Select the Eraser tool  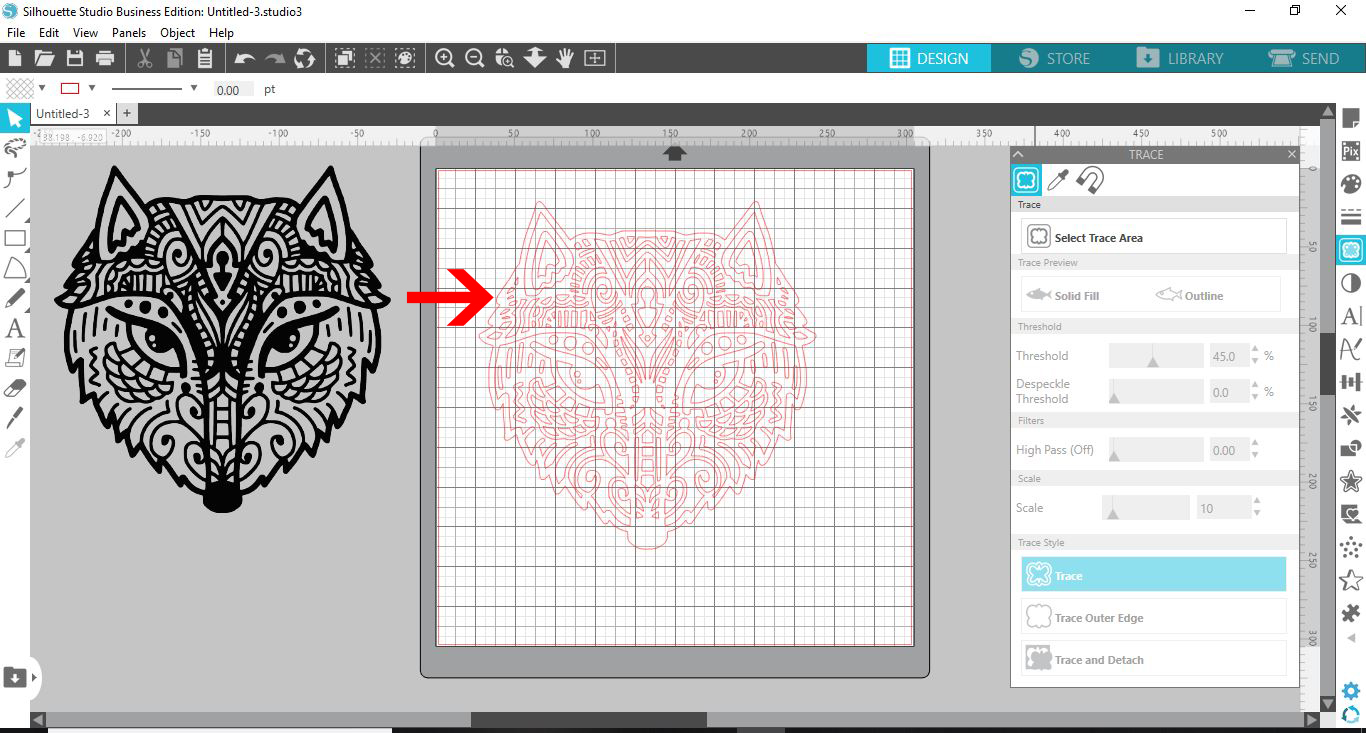[15, 387]
